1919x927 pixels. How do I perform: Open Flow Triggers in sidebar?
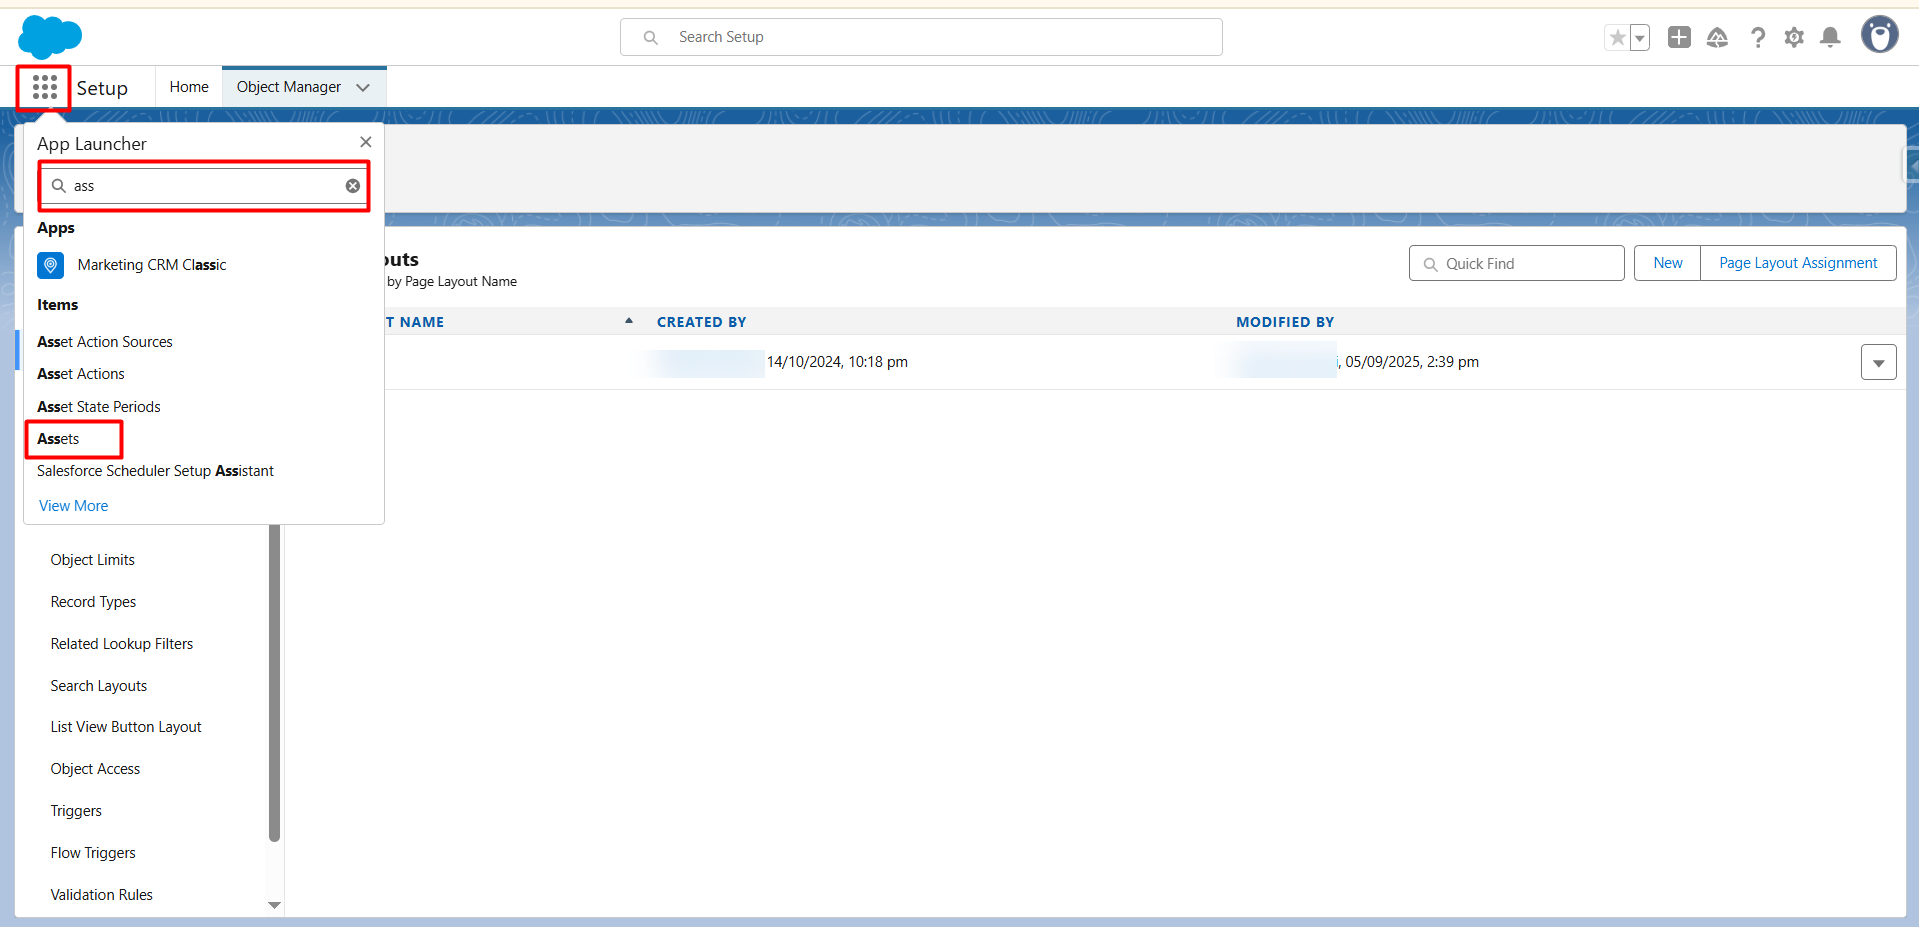click(93, 853)
